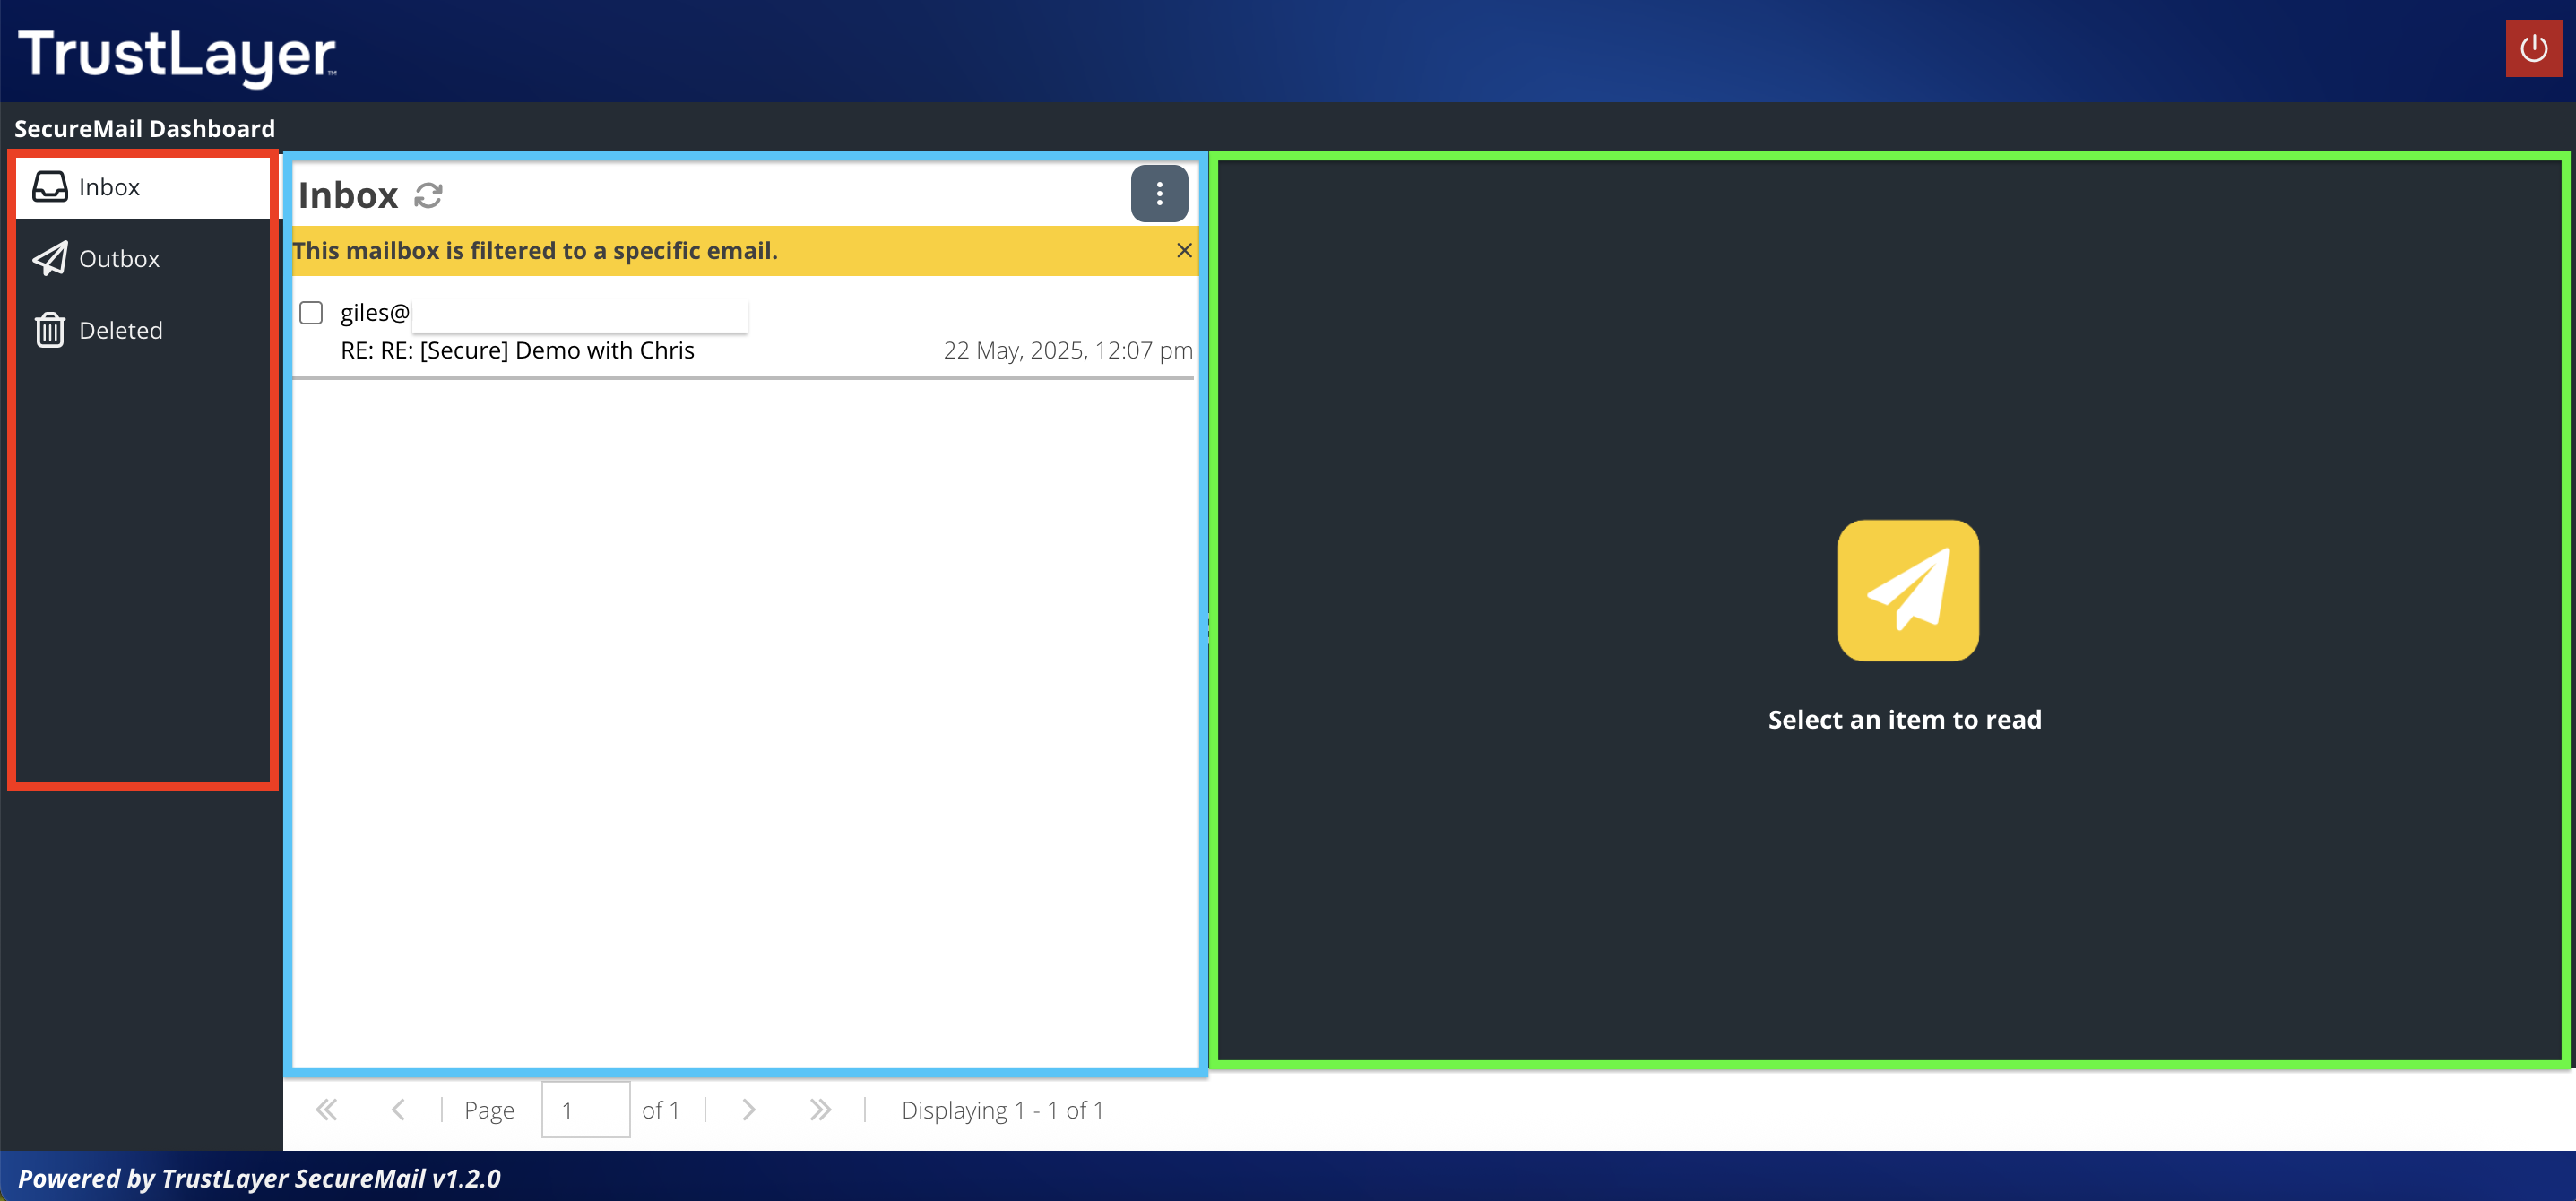Click the Inbox tray icon in sidebar
The height and width of the screenshot is (1201, 2576).
tap(50, 187)
